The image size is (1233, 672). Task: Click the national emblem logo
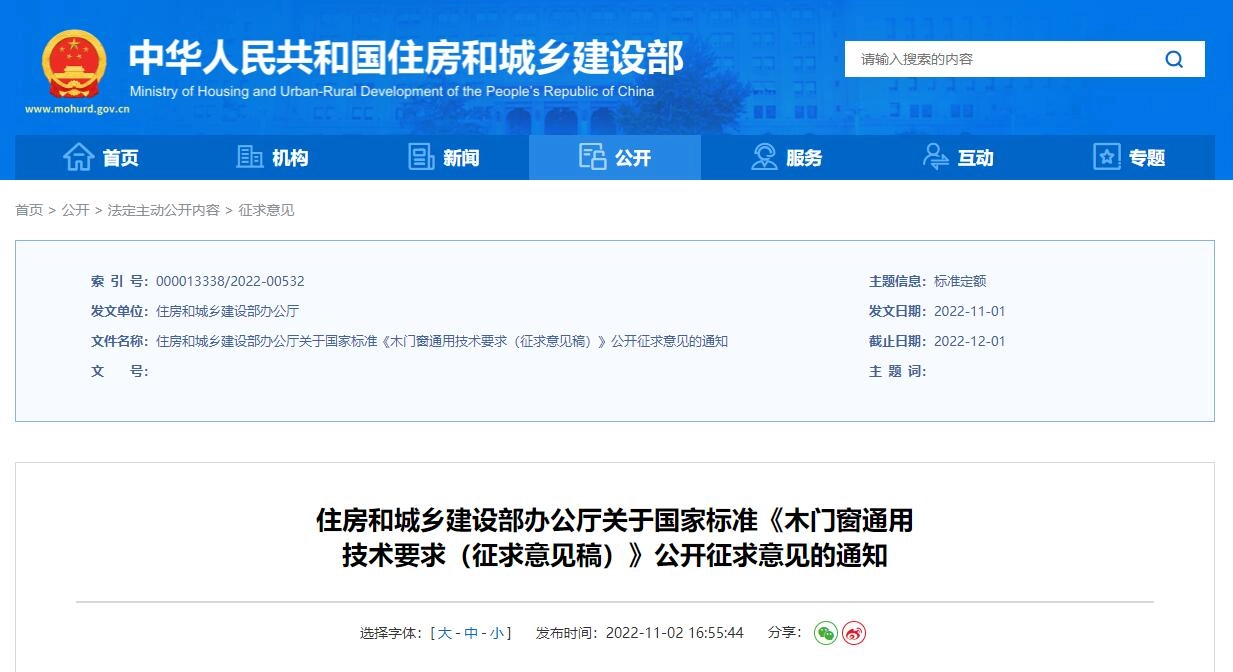click(x=74, y=62)
